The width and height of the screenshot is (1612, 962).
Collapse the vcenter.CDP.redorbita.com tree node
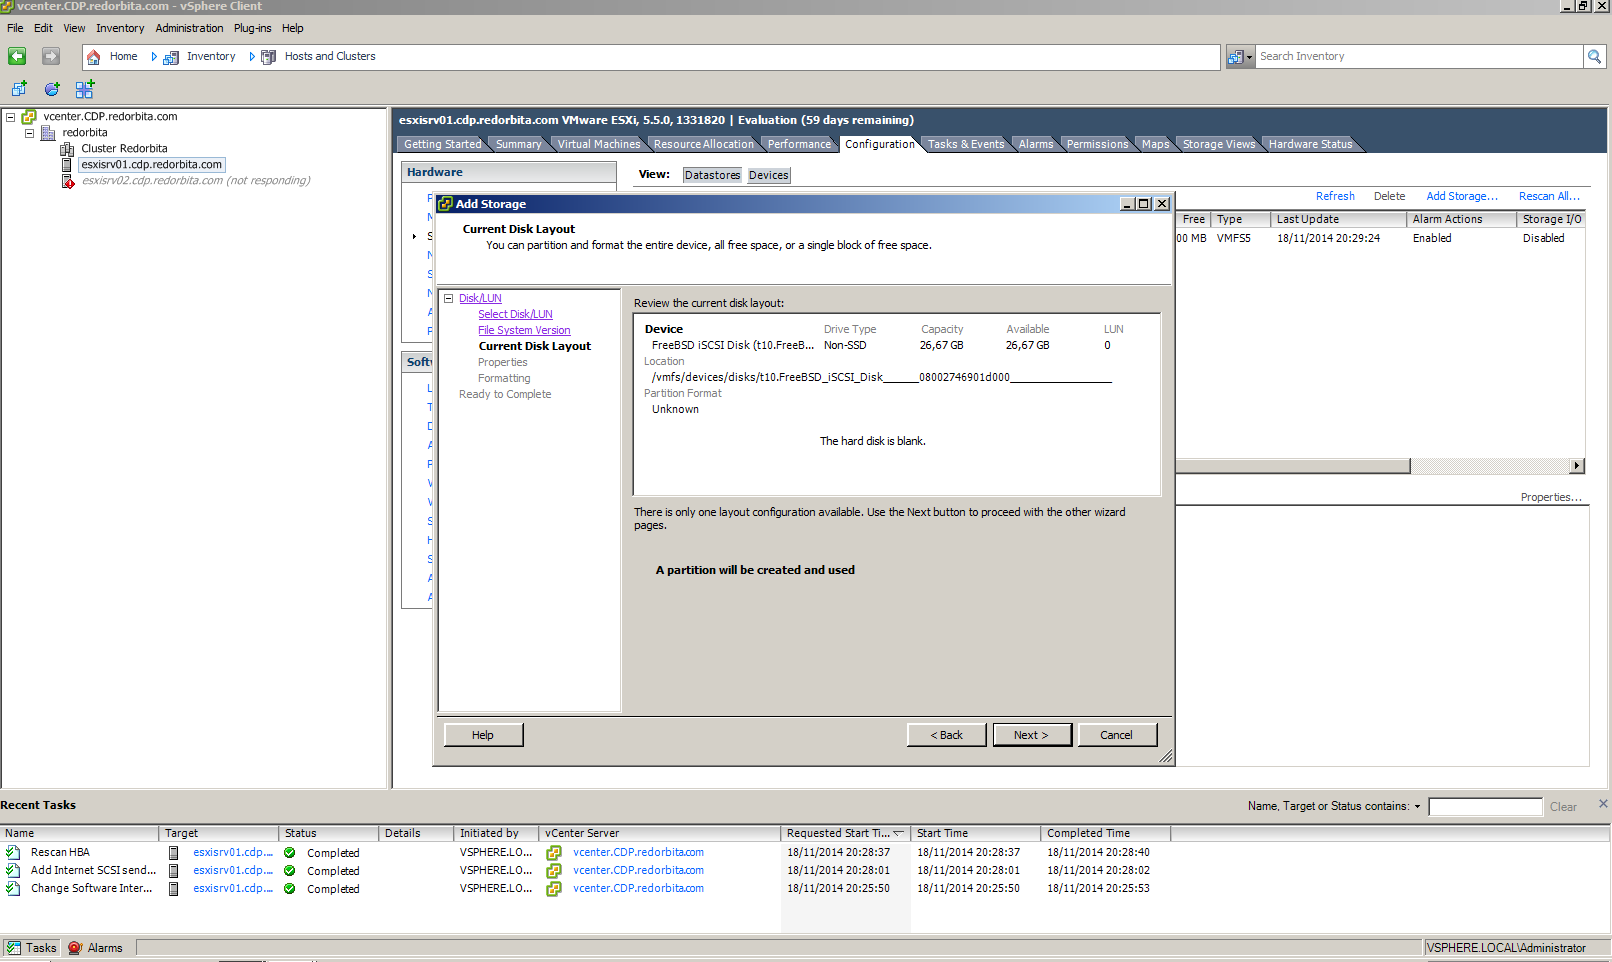[10, 117]
